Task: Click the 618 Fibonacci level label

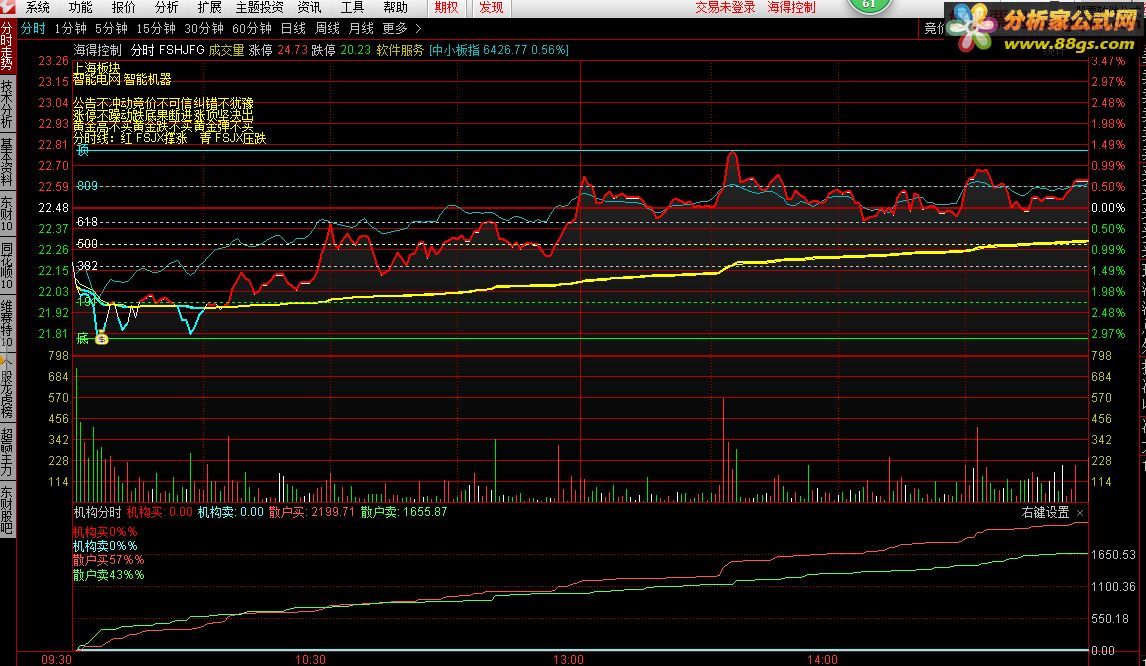Action: coord(87,222)
